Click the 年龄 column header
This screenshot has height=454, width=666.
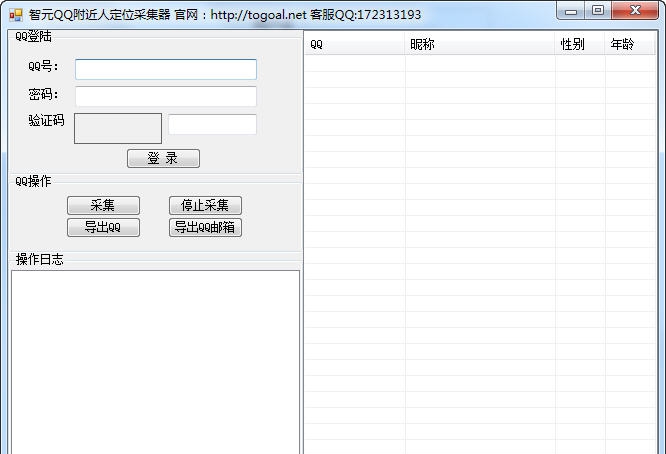pos(630,44)
